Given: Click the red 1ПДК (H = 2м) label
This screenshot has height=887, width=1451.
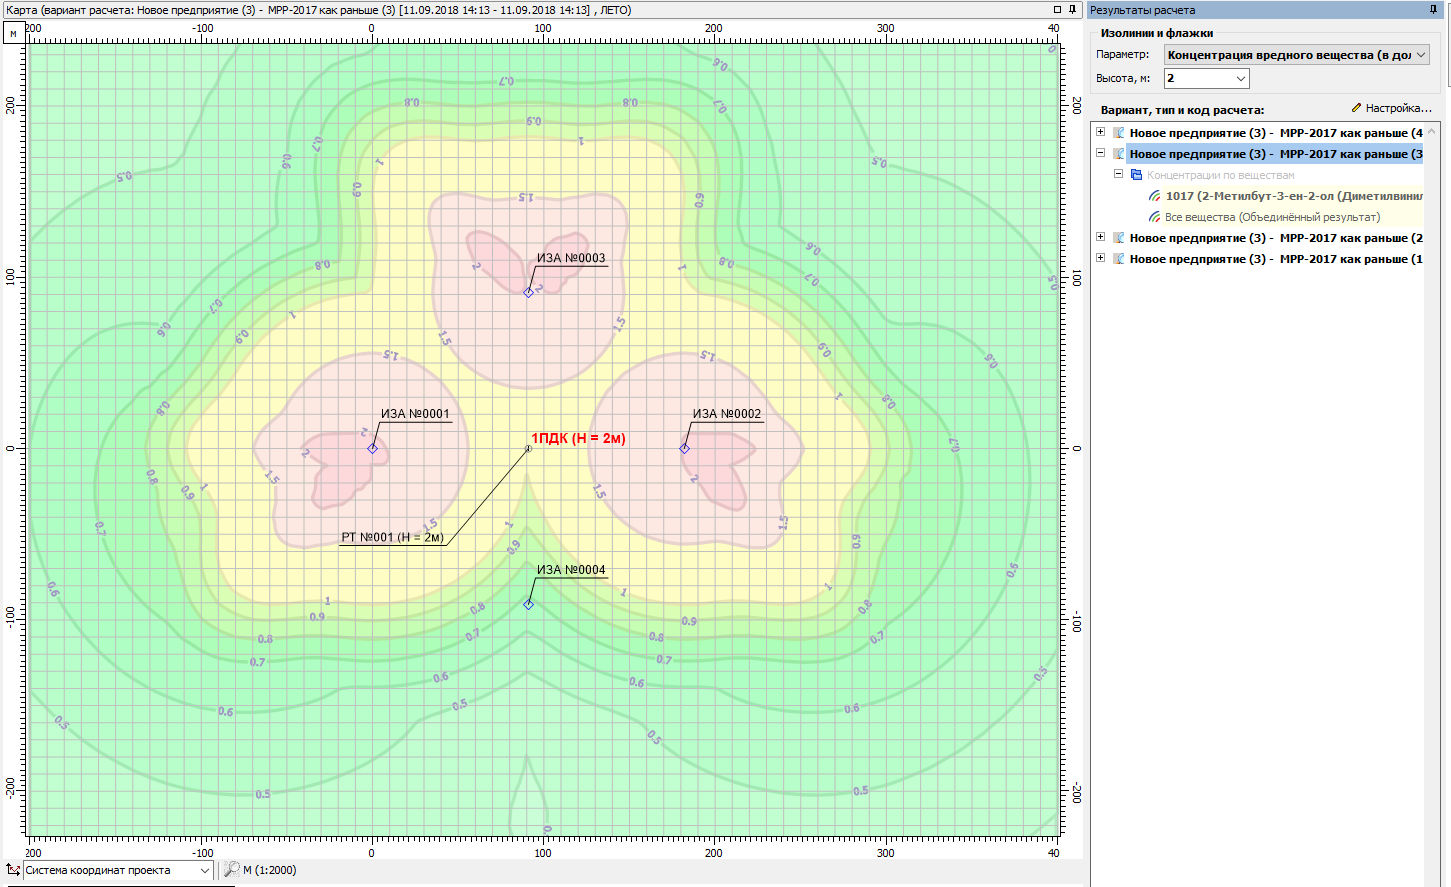Looking at the screenshot, I should tap(578, 438).
